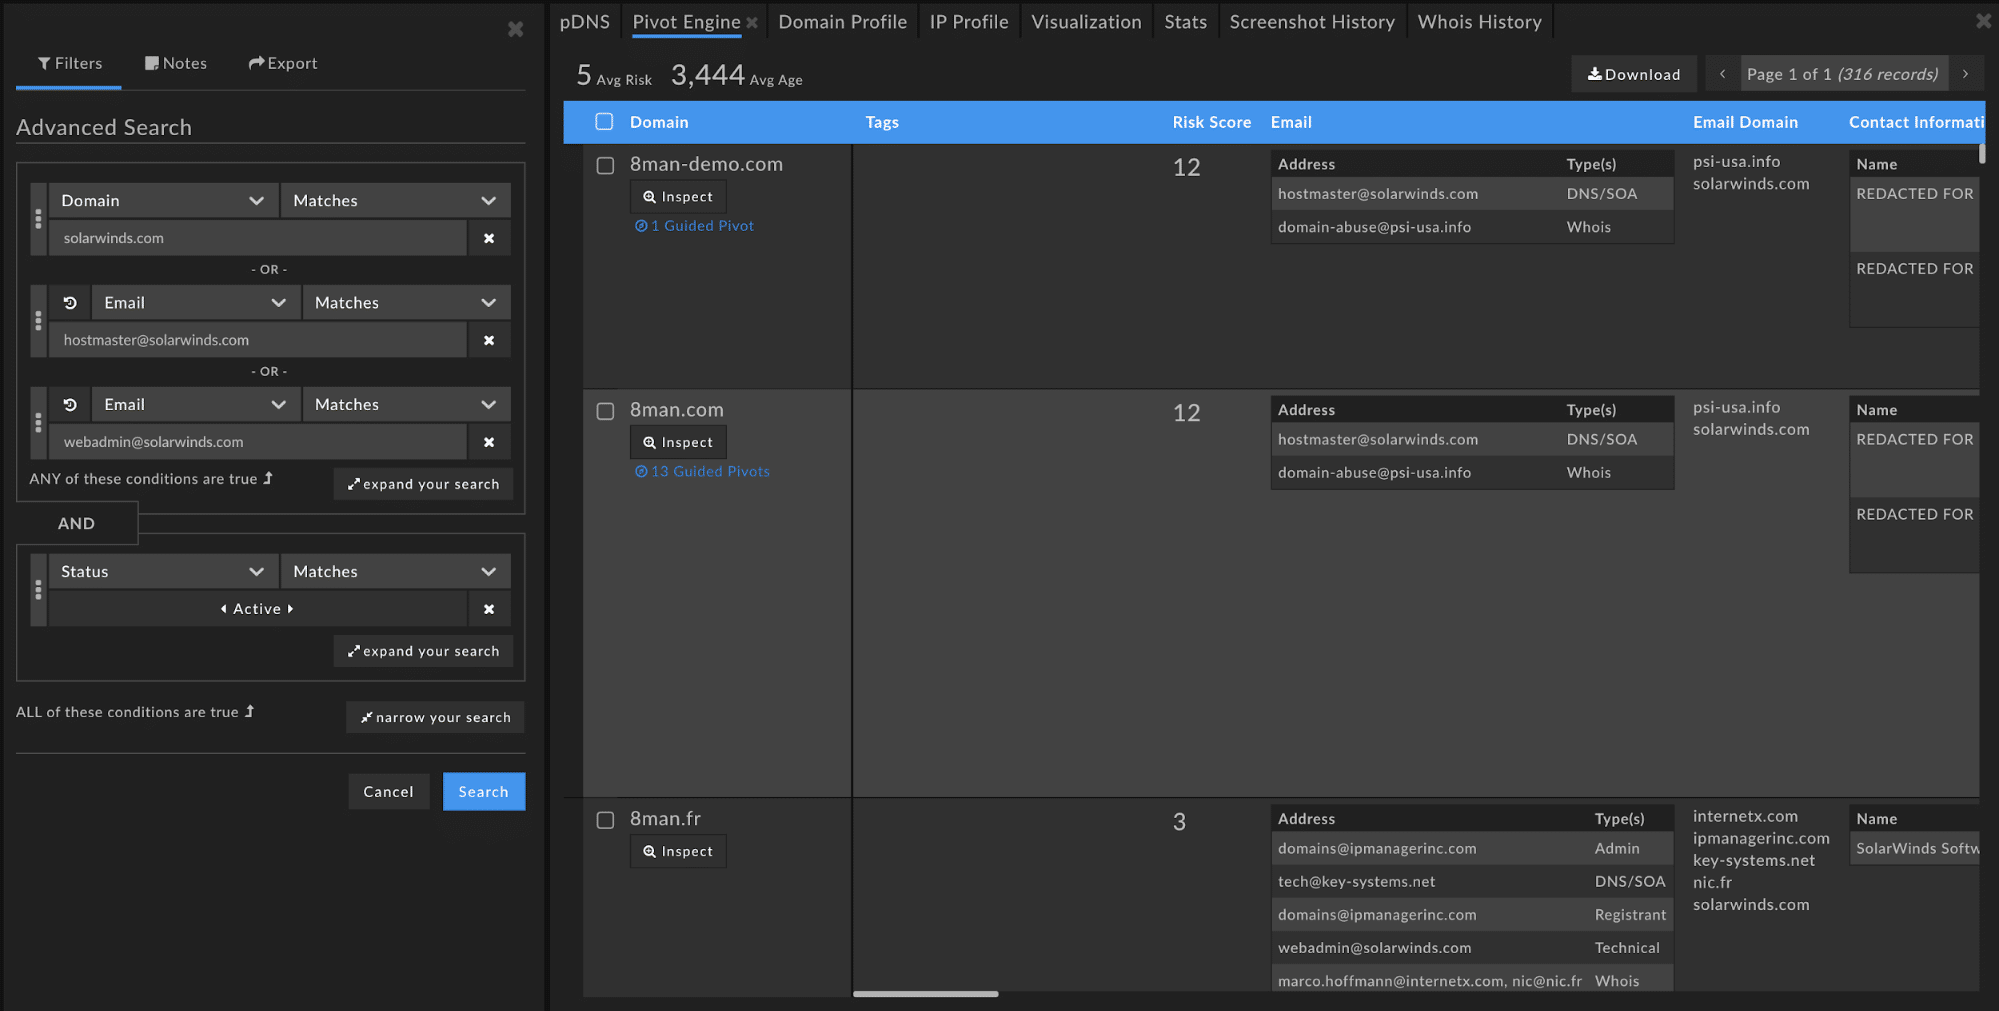Open the Matches dropdown for the Domain condition
The image size is (1999, 1011).
tap(395, 201)
